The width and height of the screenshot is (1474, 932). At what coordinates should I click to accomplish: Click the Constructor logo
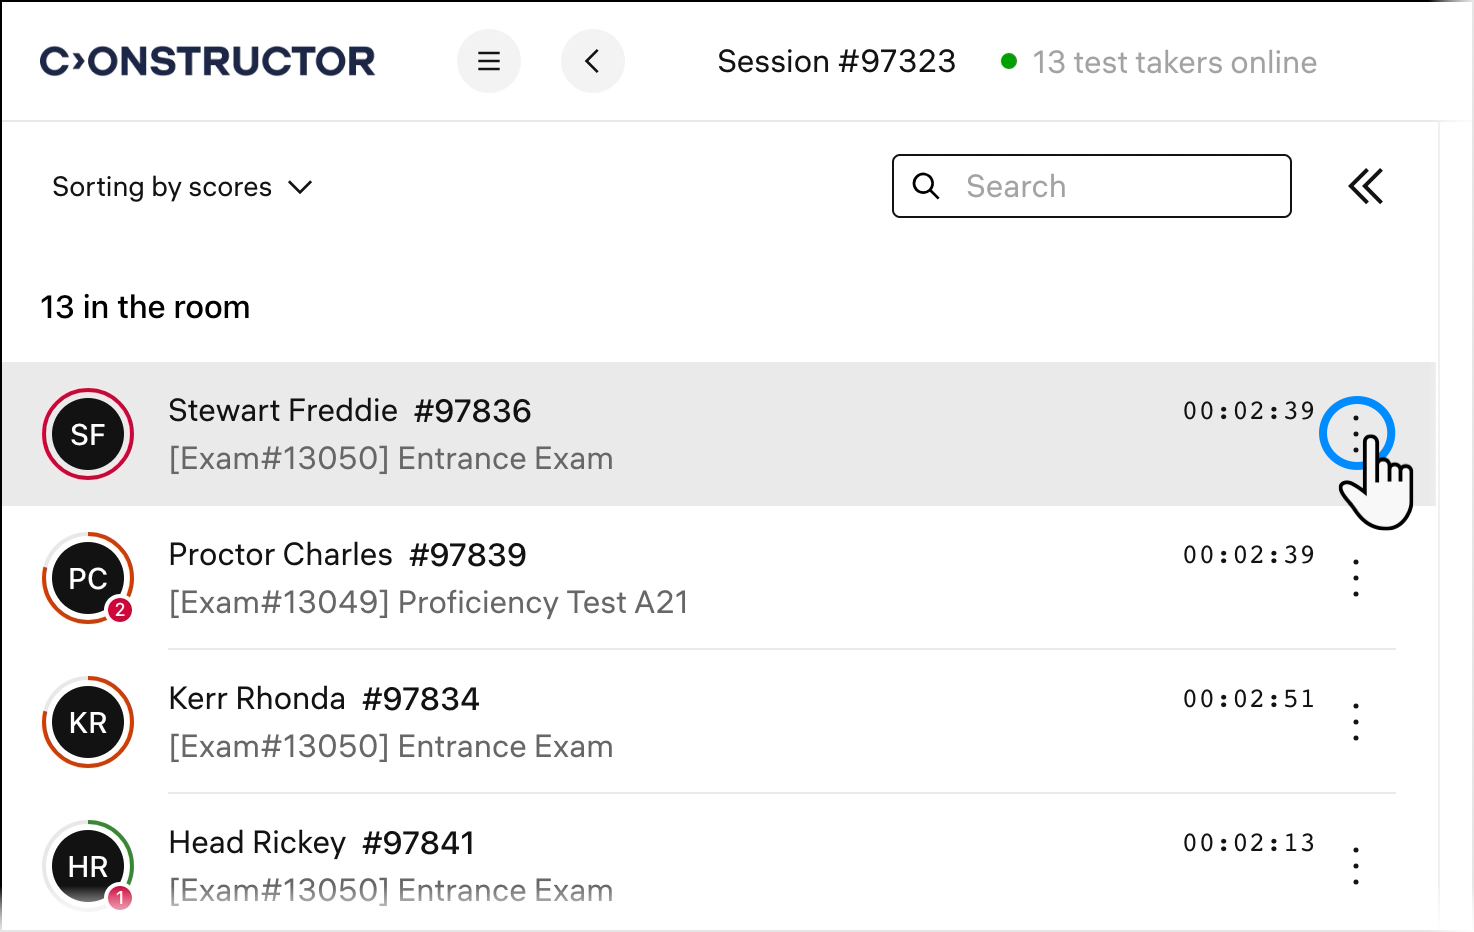pyautogui.click(x=208, y=62)
